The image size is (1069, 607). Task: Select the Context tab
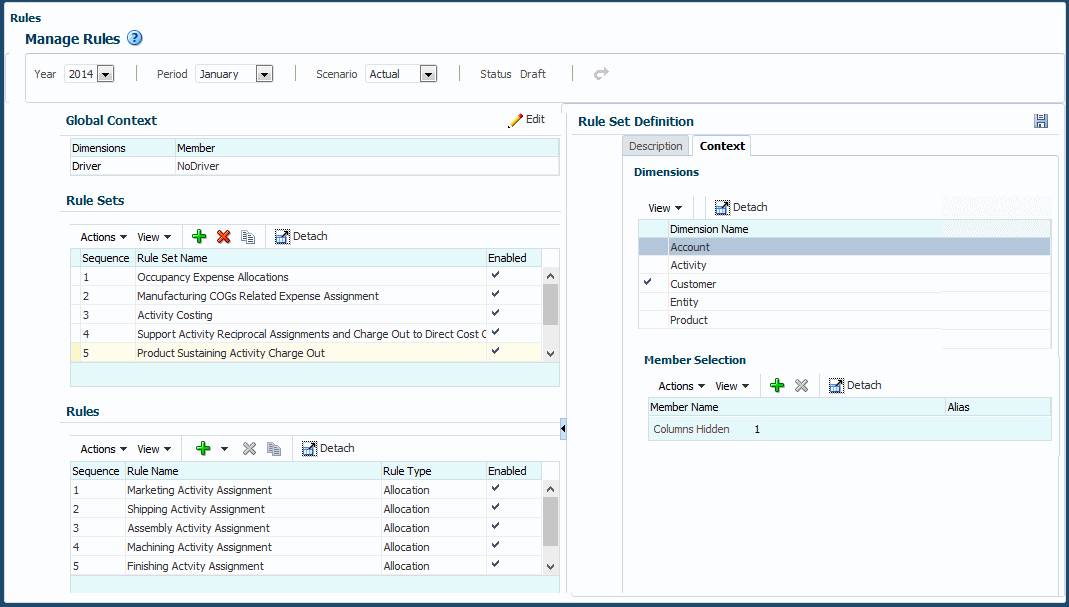[722, 146]
